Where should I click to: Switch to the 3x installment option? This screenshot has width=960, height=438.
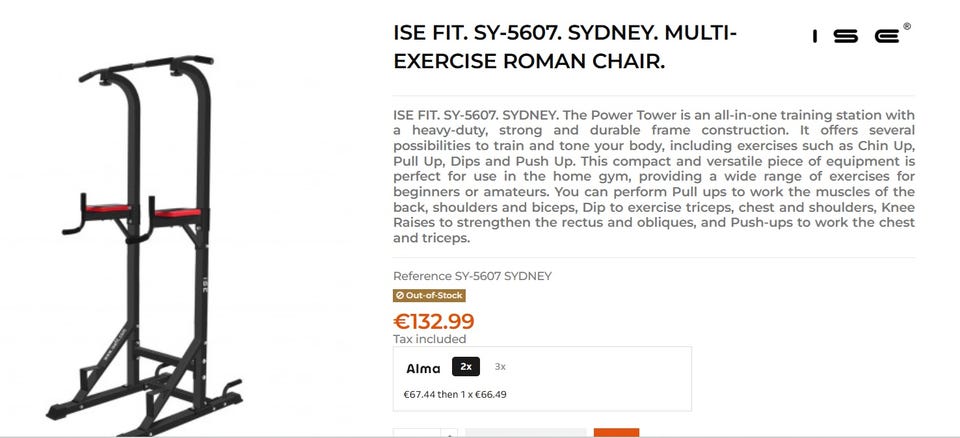[x=500, y=367]
